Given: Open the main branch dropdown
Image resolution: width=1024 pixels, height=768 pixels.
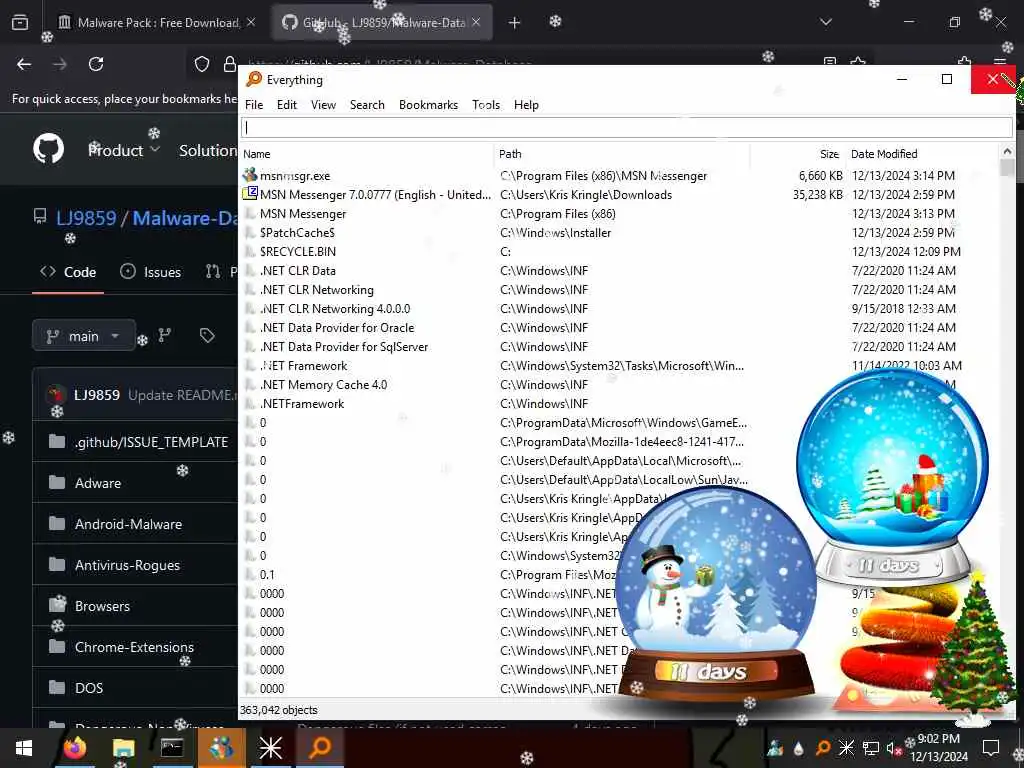Looking at the screenshot, I should tap(84, 336).
